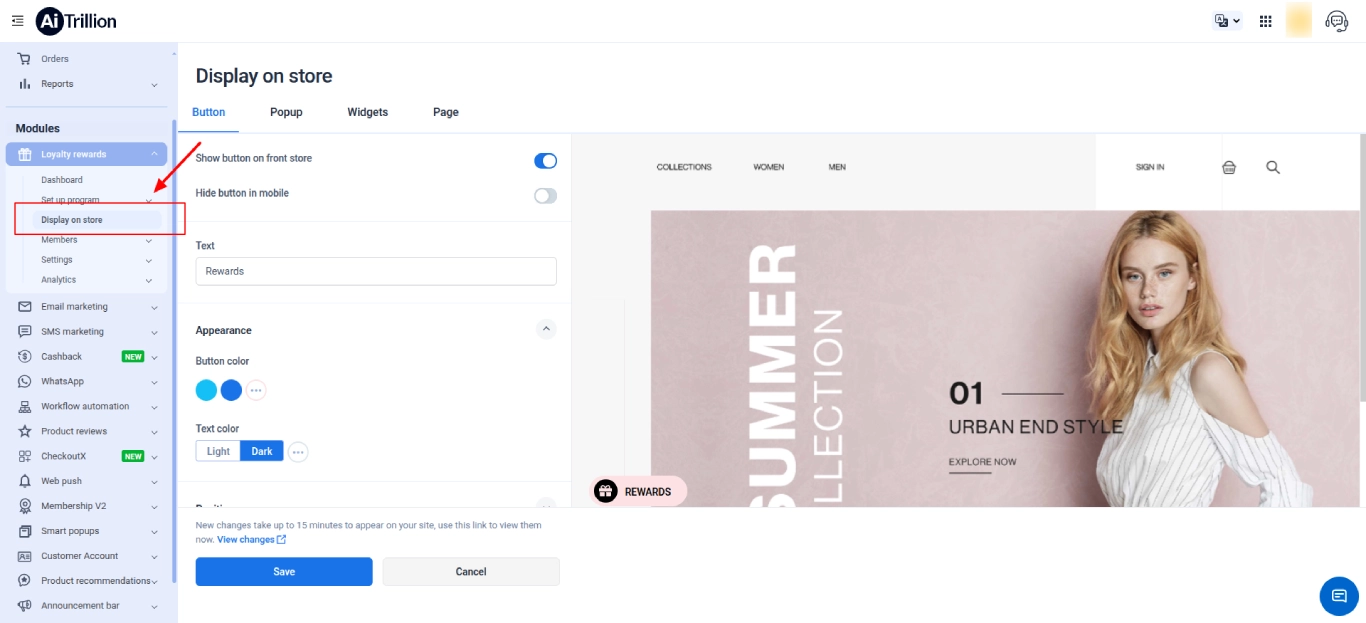This screenshot has width=1366, height=623.
Task: Click the preview search magnifier icon
Action: pos(1273,167)
